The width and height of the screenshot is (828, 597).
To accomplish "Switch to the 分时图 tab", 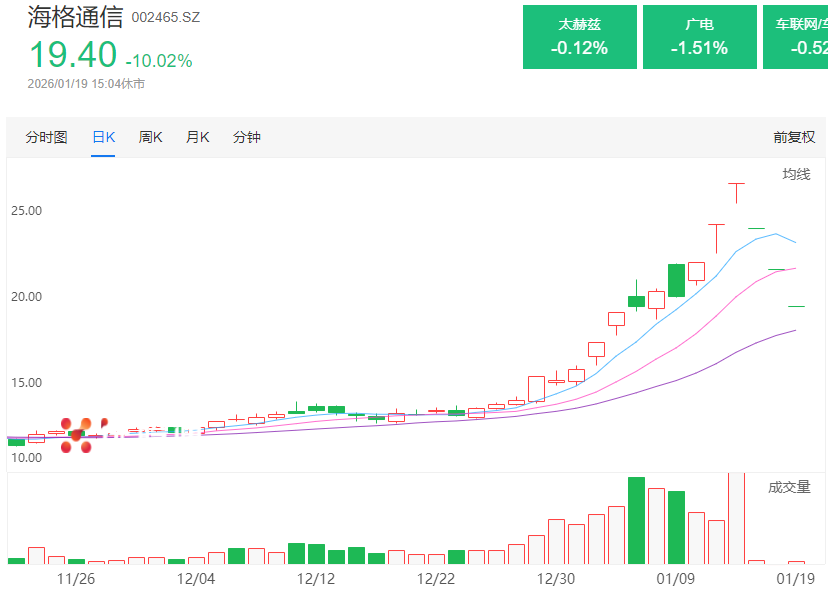I will [x=46, y=137].
